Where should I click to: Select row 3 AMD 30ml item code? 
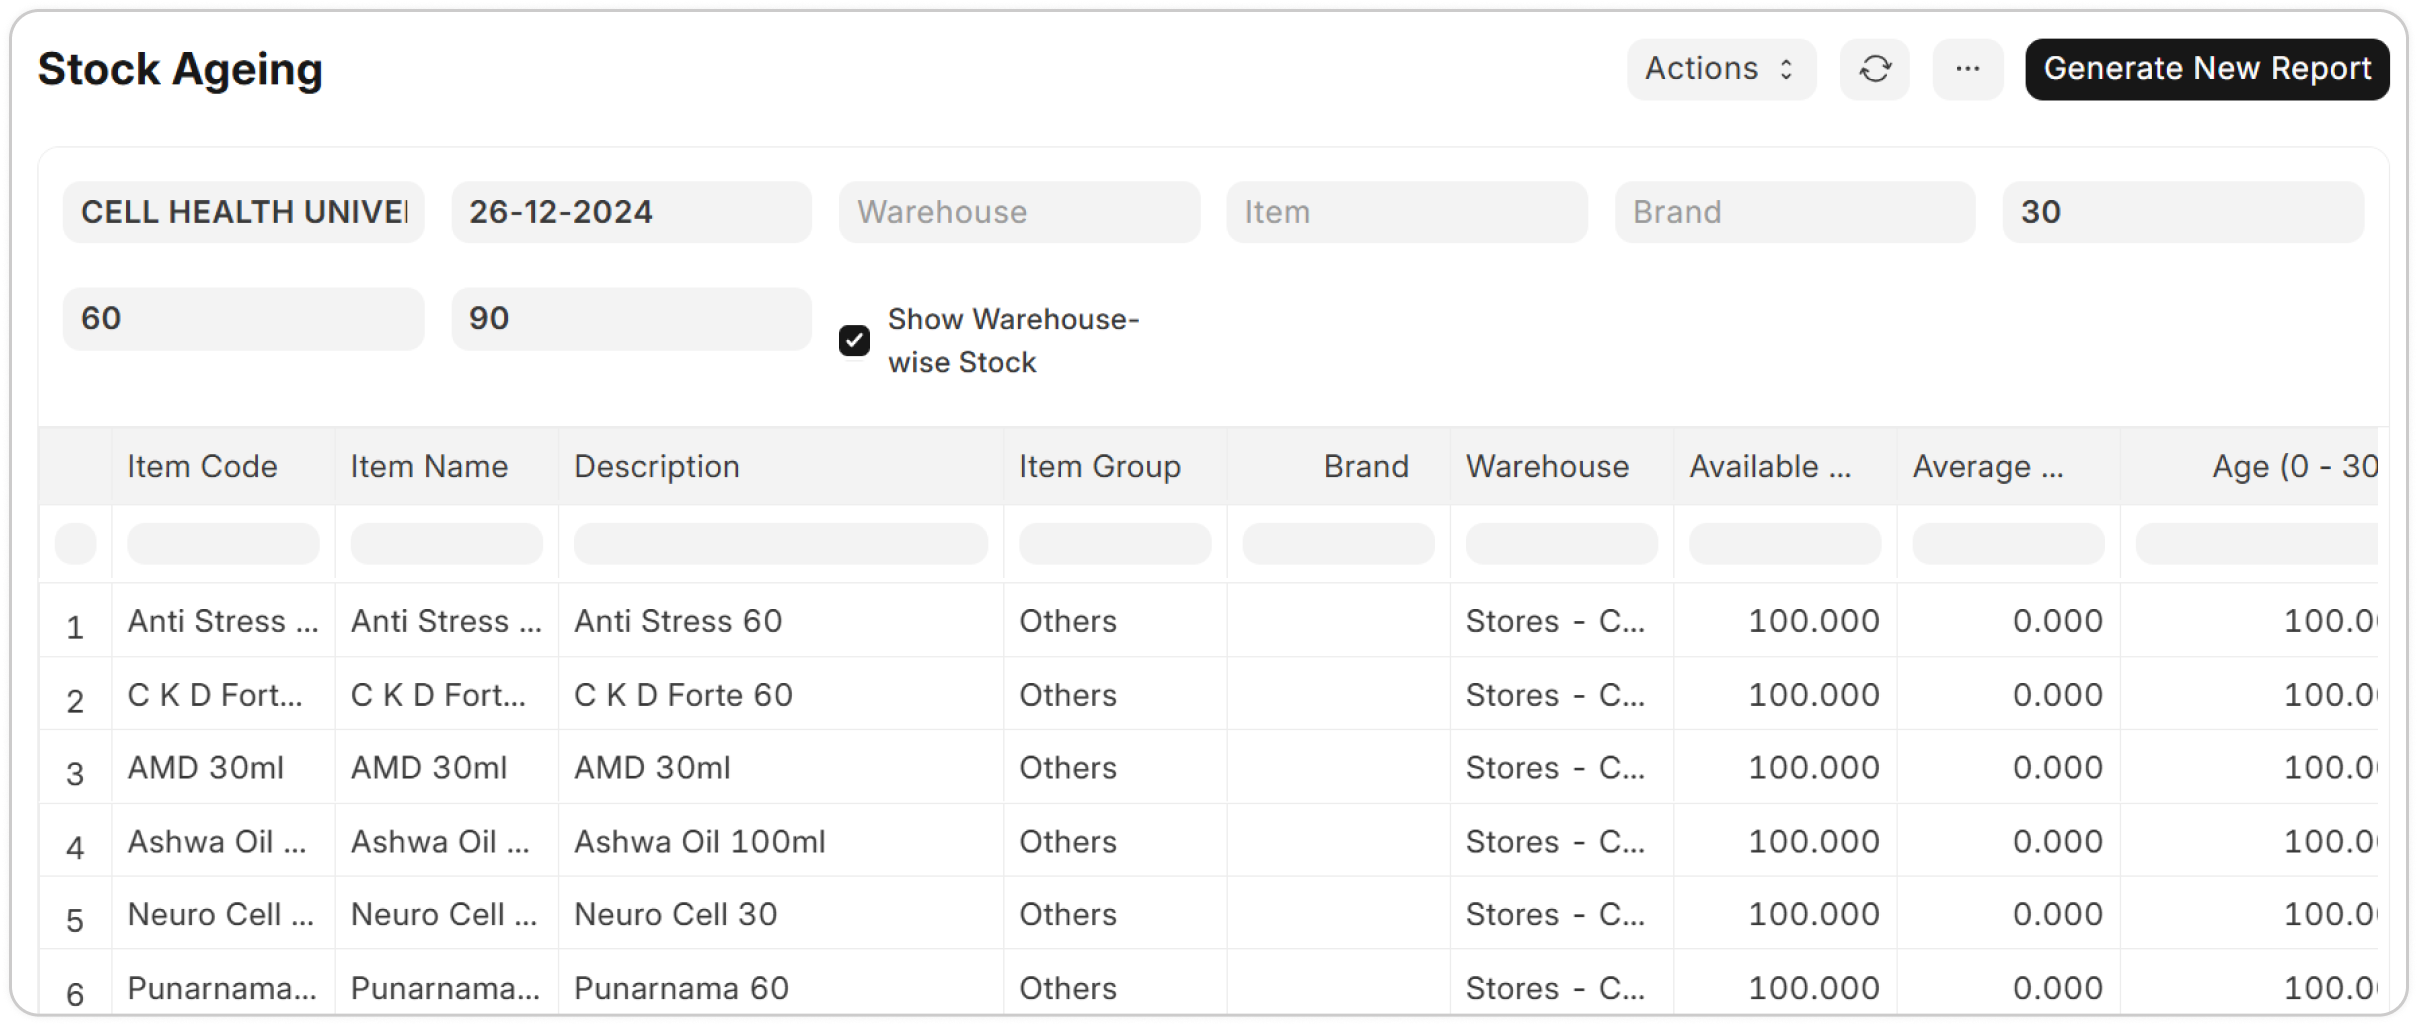206,768
